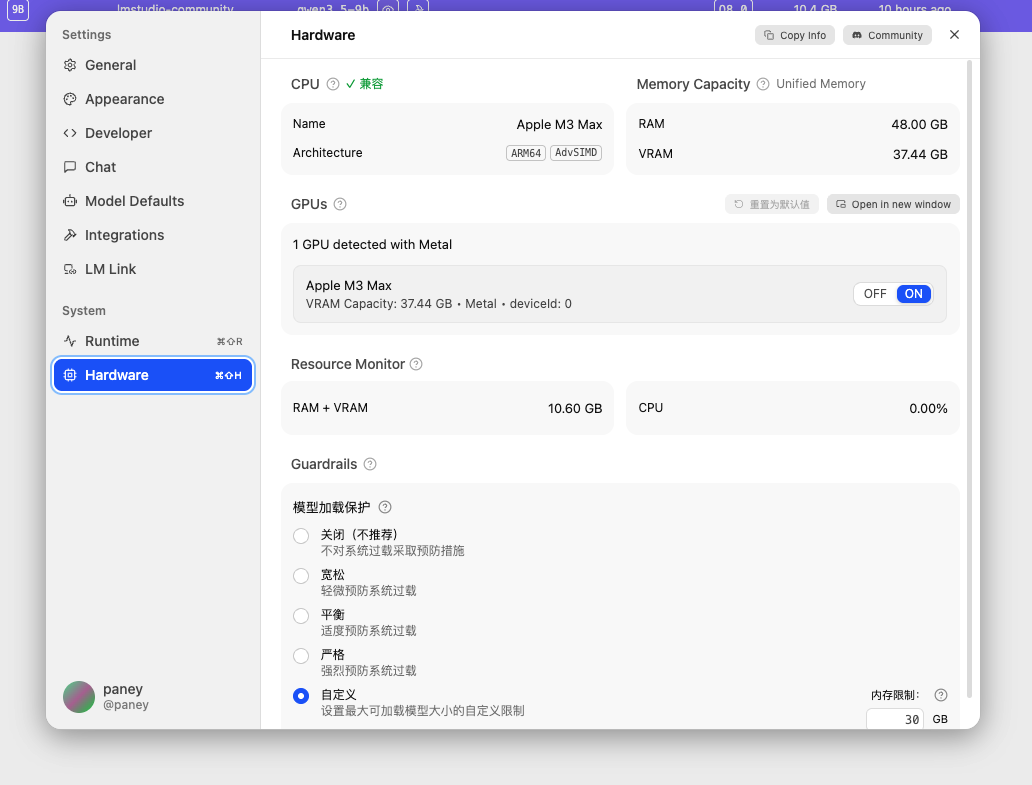Screen dimensions: 1032x785
Task: Click the Open in new window icon
Action: pos(841,205)
